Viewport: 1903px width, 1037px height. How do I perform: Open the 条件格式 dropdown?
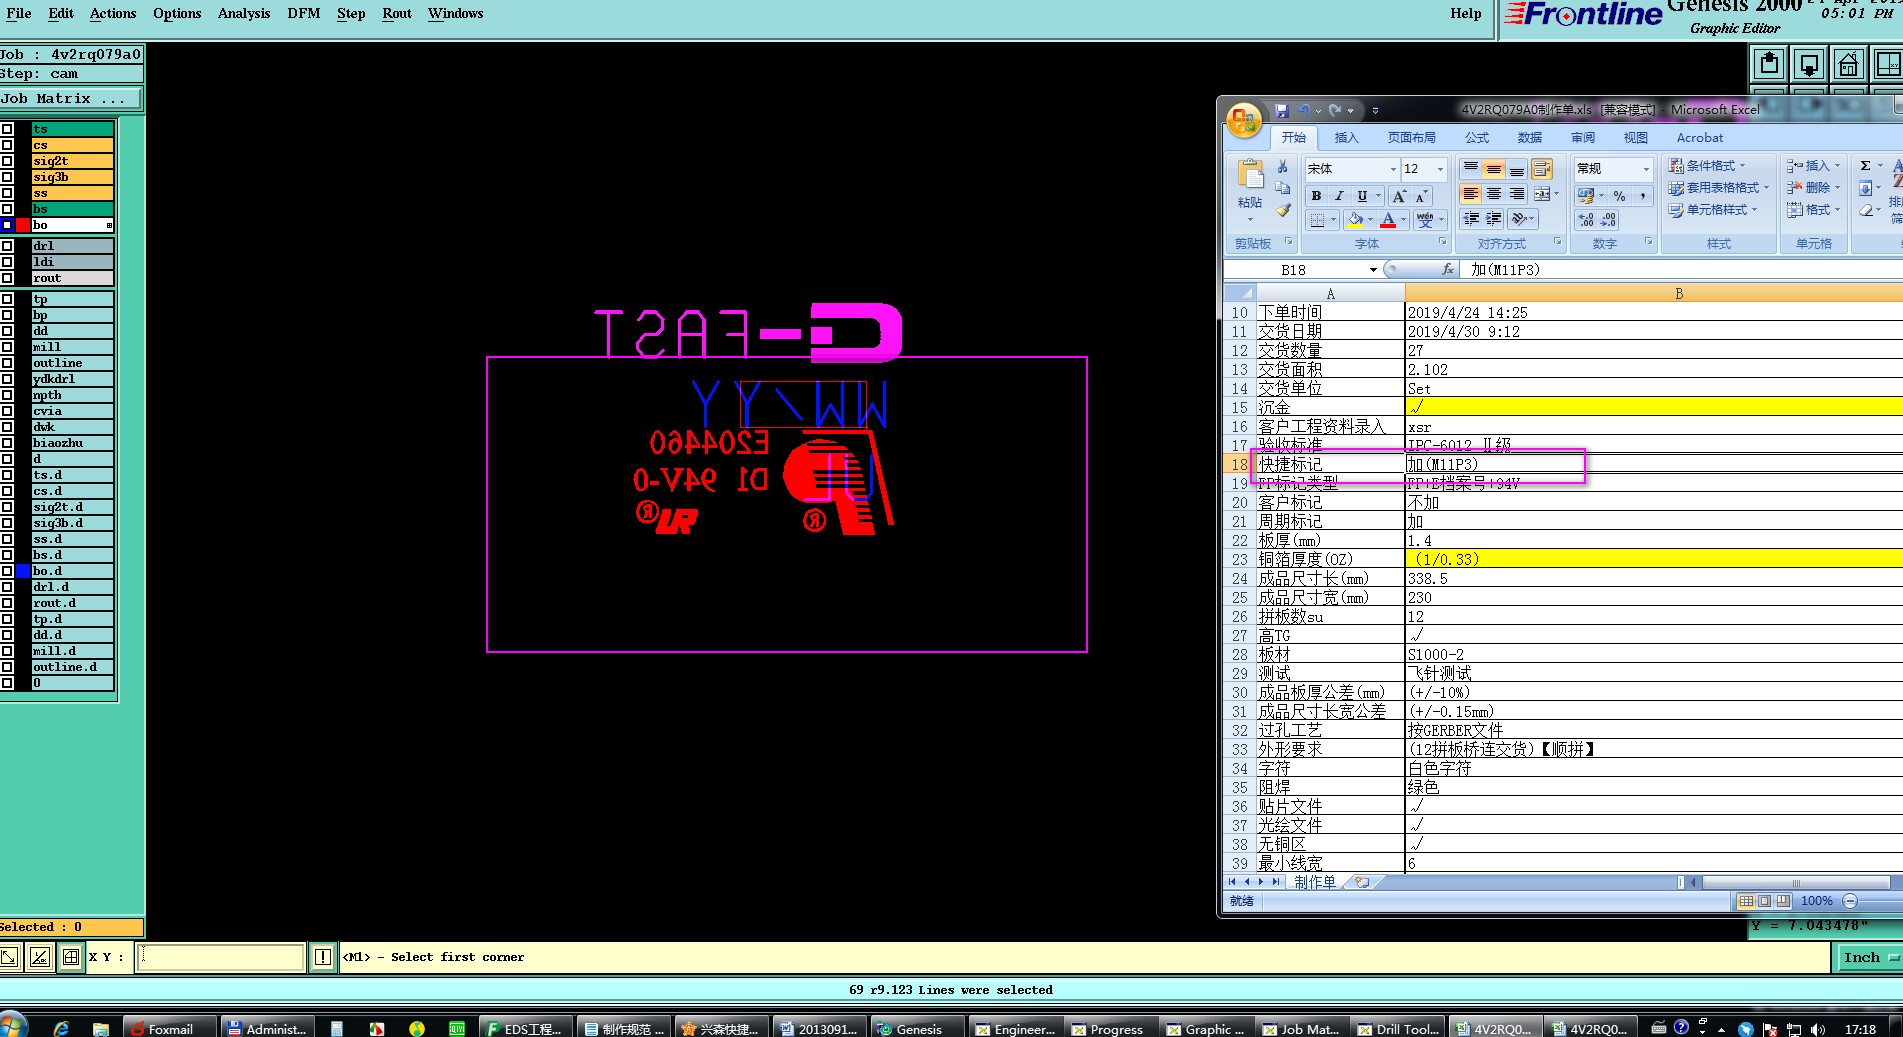1707,166
